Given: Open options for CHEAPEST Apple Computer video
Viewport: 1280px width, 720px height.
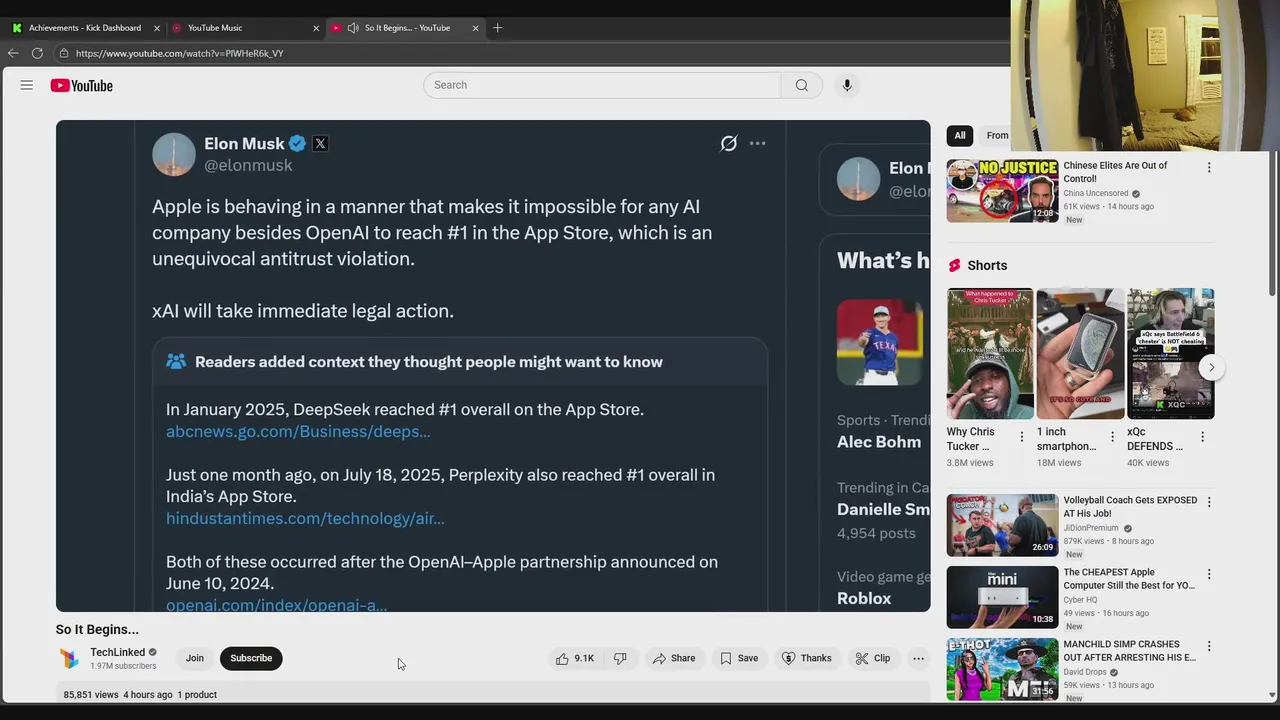Looking at the screenshot, I should coord(1209,574).
